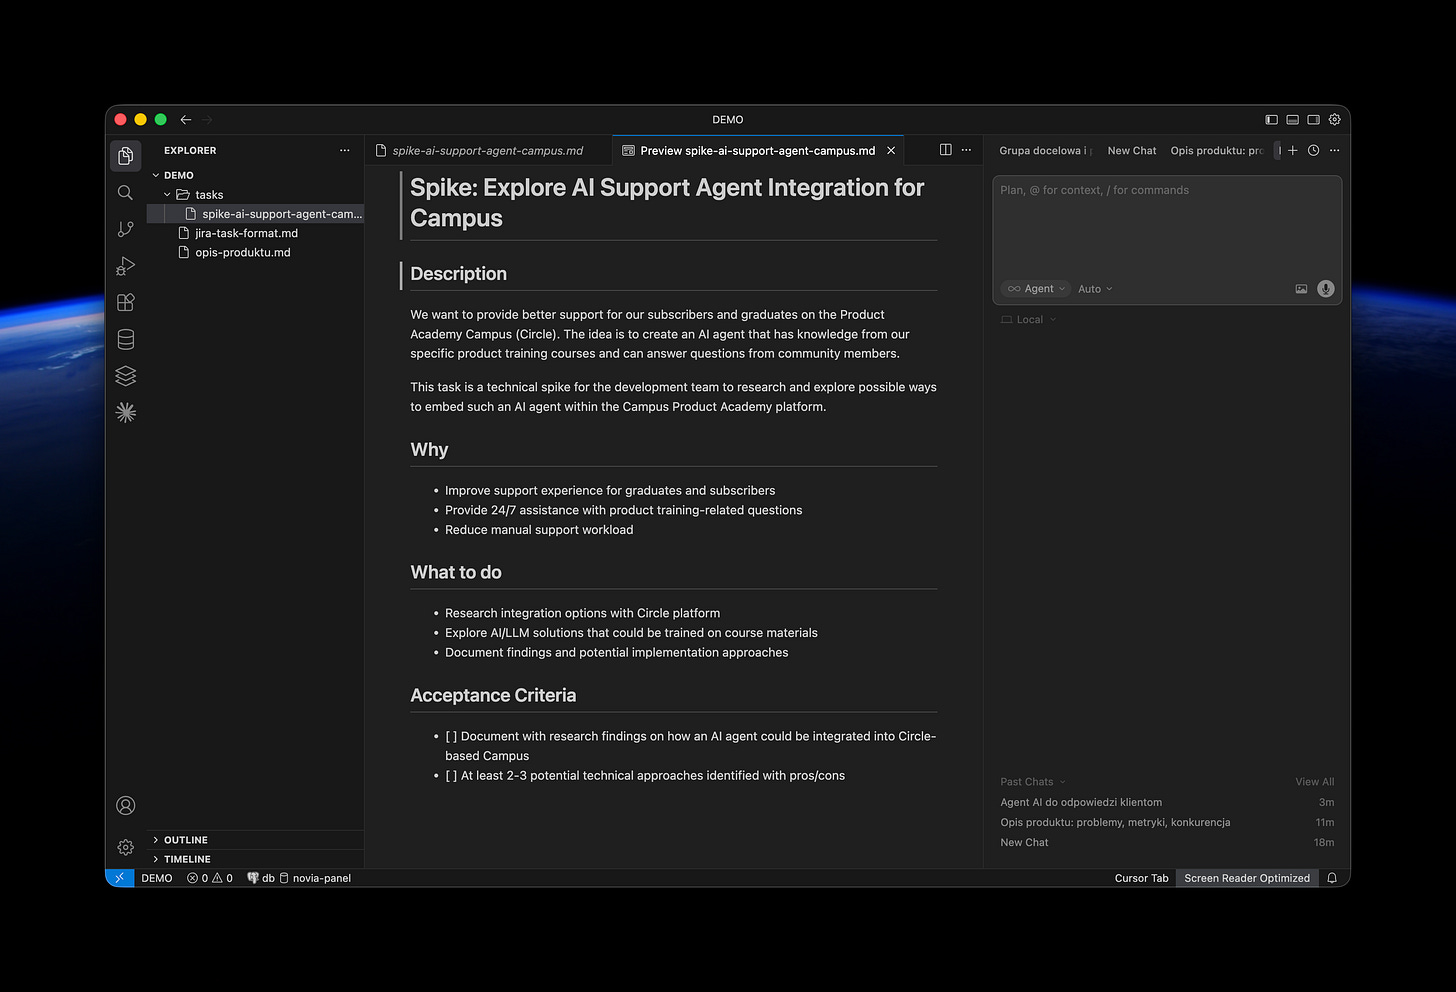Click View All past chats
This screenshot has width=1456, height=992.
[1314, 782]
